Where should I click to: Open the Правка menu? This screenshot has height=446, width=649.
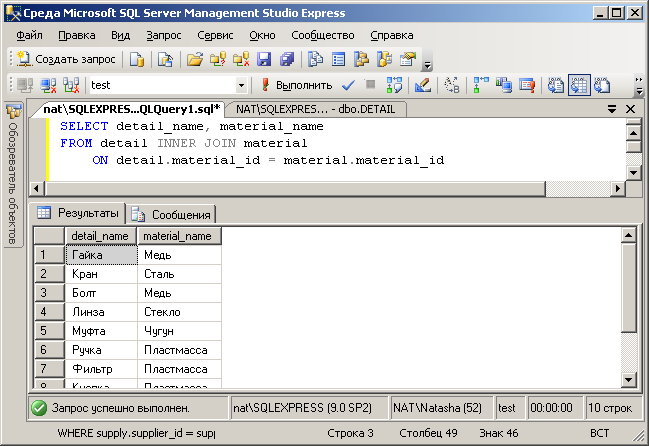[x=77, y=36]
